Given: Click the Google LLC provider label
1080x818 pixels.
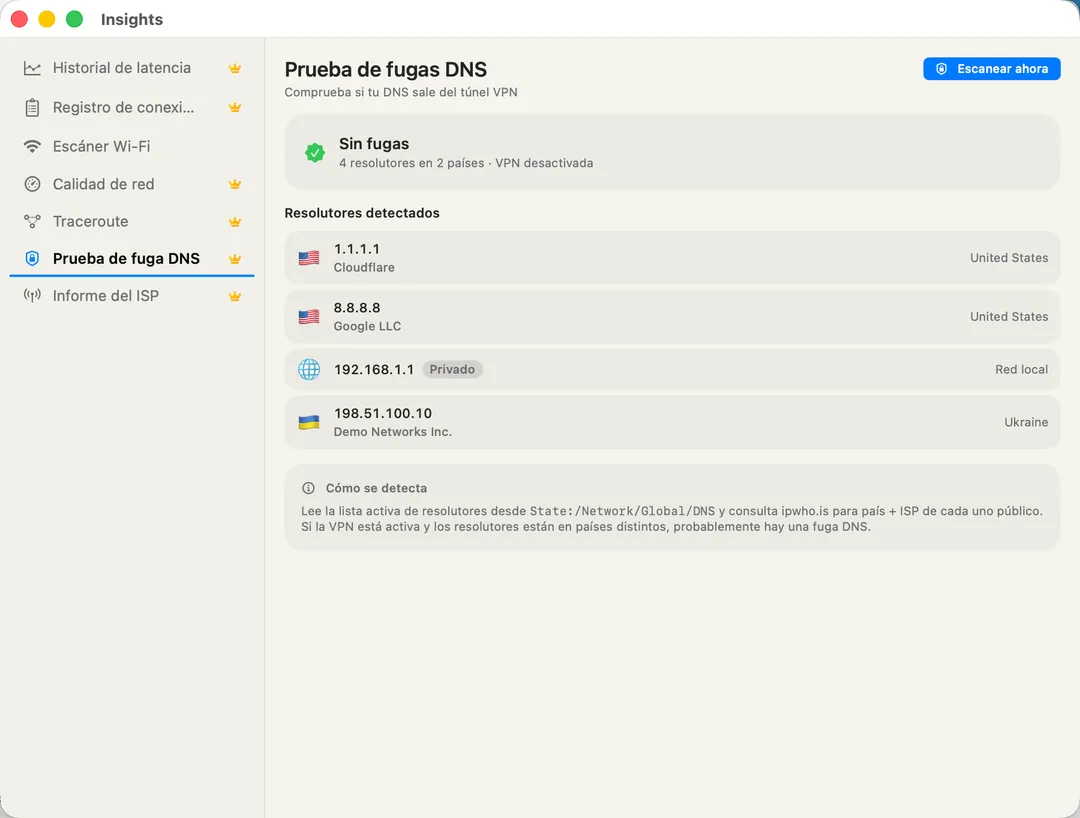Looking at the screenshot, I should (x=367, y=326).
